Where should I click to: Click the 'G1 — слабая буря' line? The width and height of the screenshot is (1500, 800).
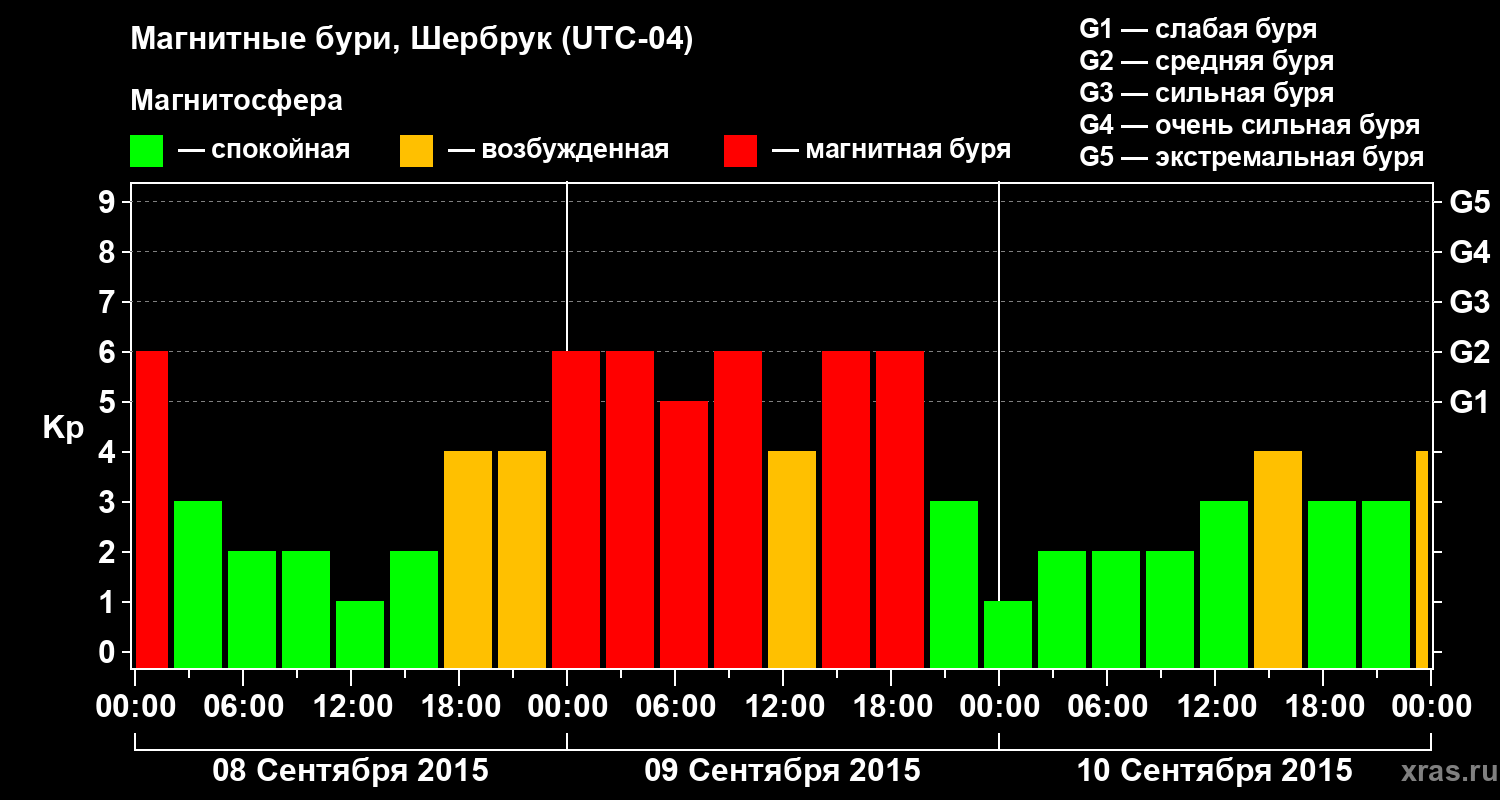coord(1198,29)
